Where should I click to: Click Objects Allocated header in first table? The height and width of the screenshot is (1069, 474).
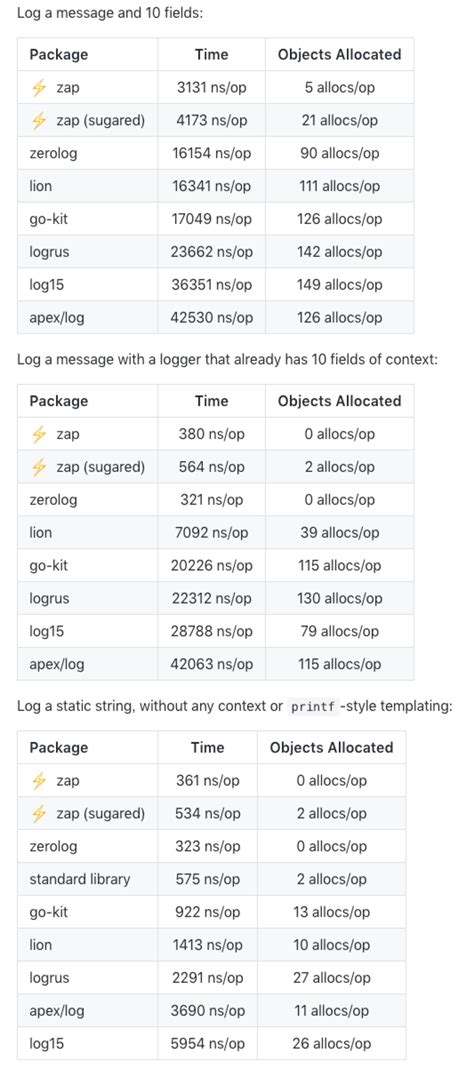click(340, 55)
